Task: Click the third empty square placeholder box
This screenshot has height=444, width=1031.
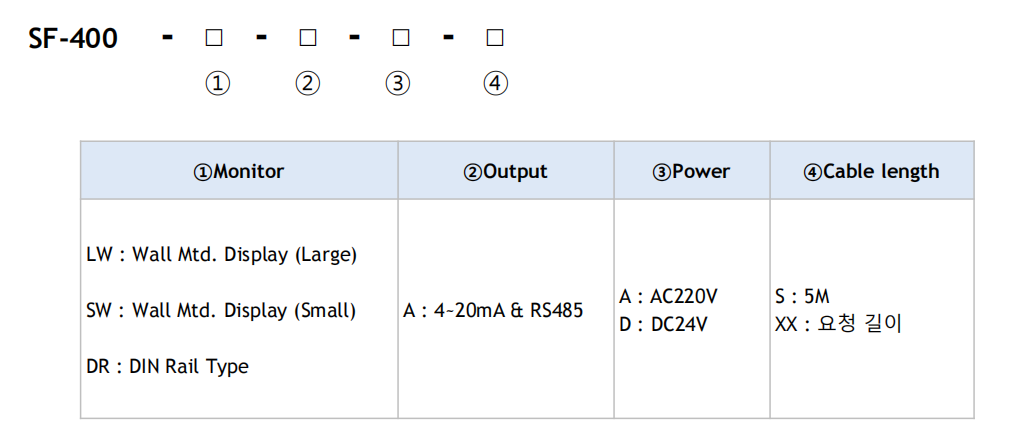Action: 400,39
